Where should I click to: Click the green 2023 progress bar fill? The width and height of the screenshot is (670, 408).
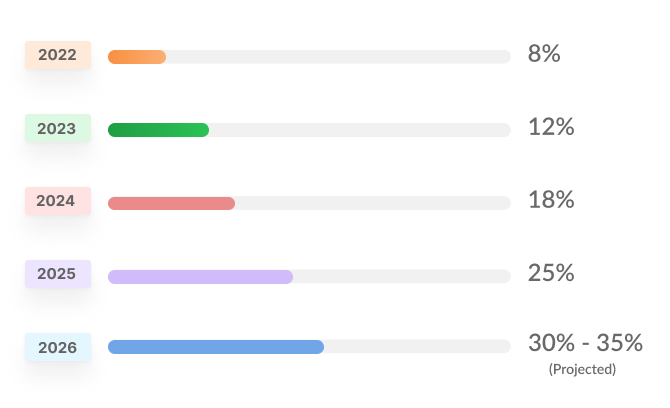coord(158,130)
